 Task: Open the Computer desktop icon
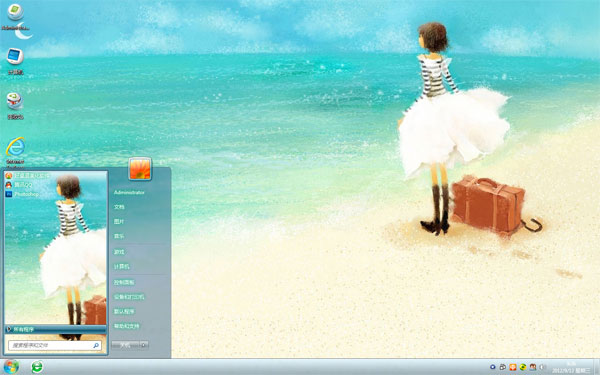(x=15, y=61)
